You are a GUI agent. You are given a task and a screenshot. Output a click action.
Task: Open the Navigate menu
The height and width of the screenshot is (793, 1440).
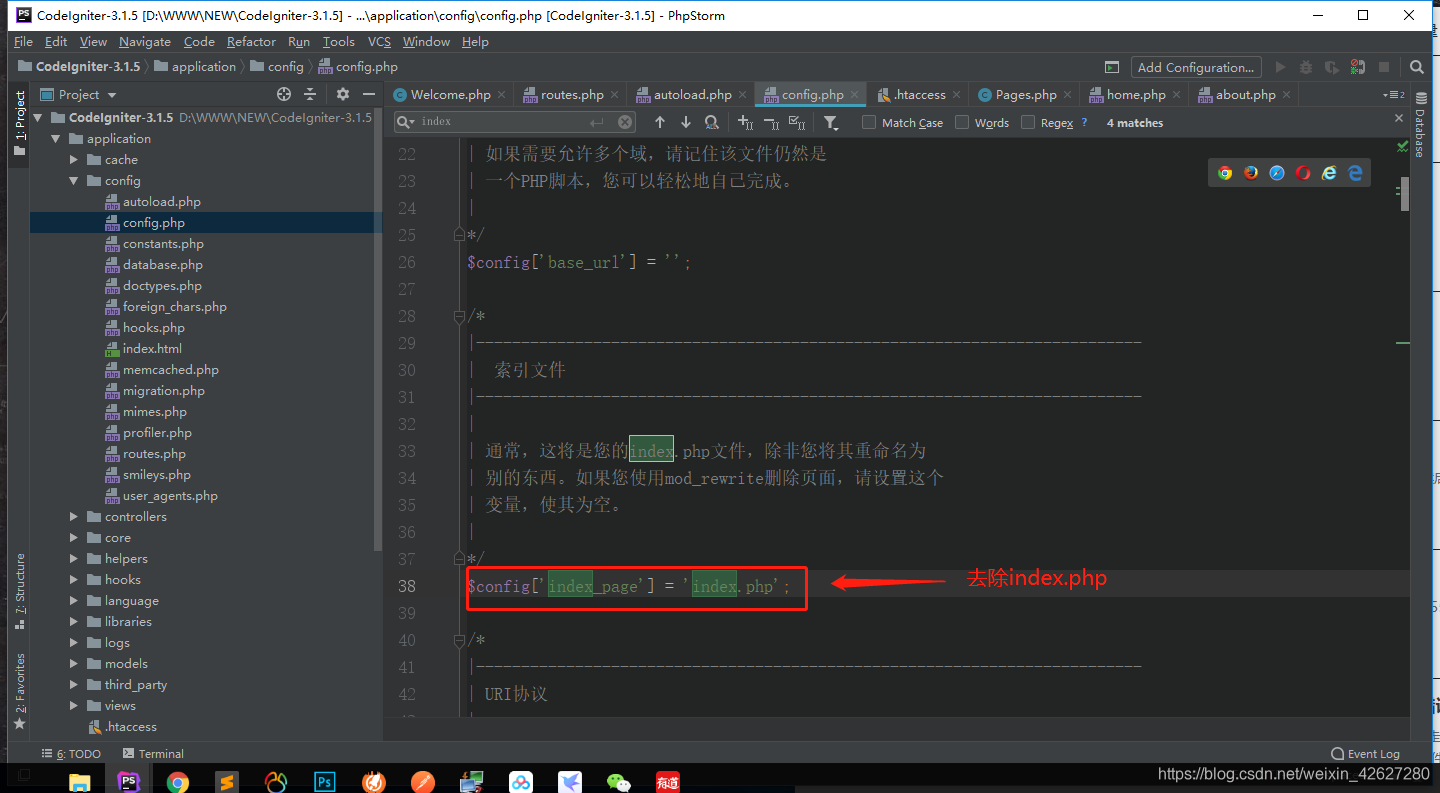pos(145,41)
